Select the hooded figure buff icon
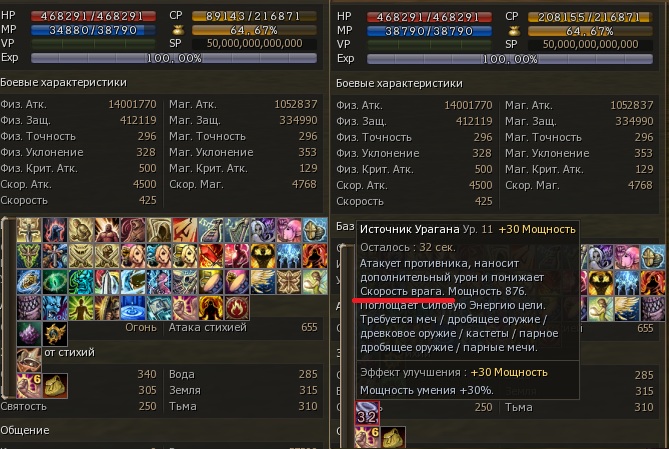 click(159, 230)
